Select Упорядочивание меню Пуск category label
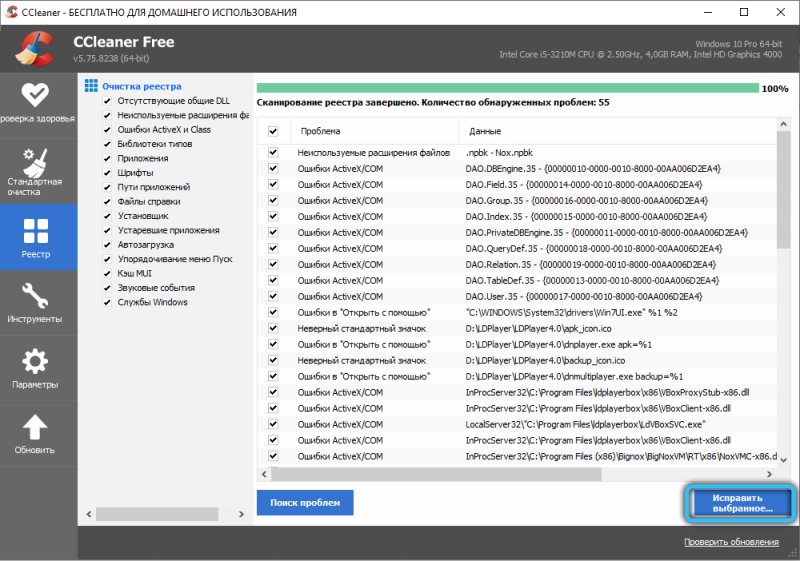 174,259
